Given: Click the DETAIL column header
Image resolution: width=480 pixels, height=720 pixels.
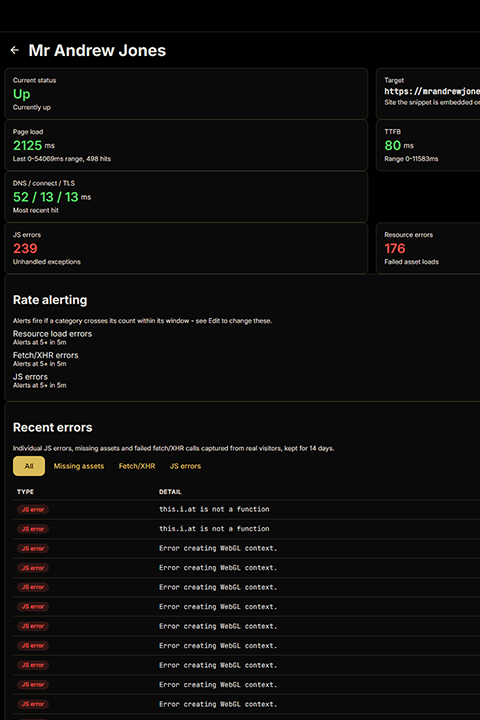Looking at the screenshot, I should [170, 492].
